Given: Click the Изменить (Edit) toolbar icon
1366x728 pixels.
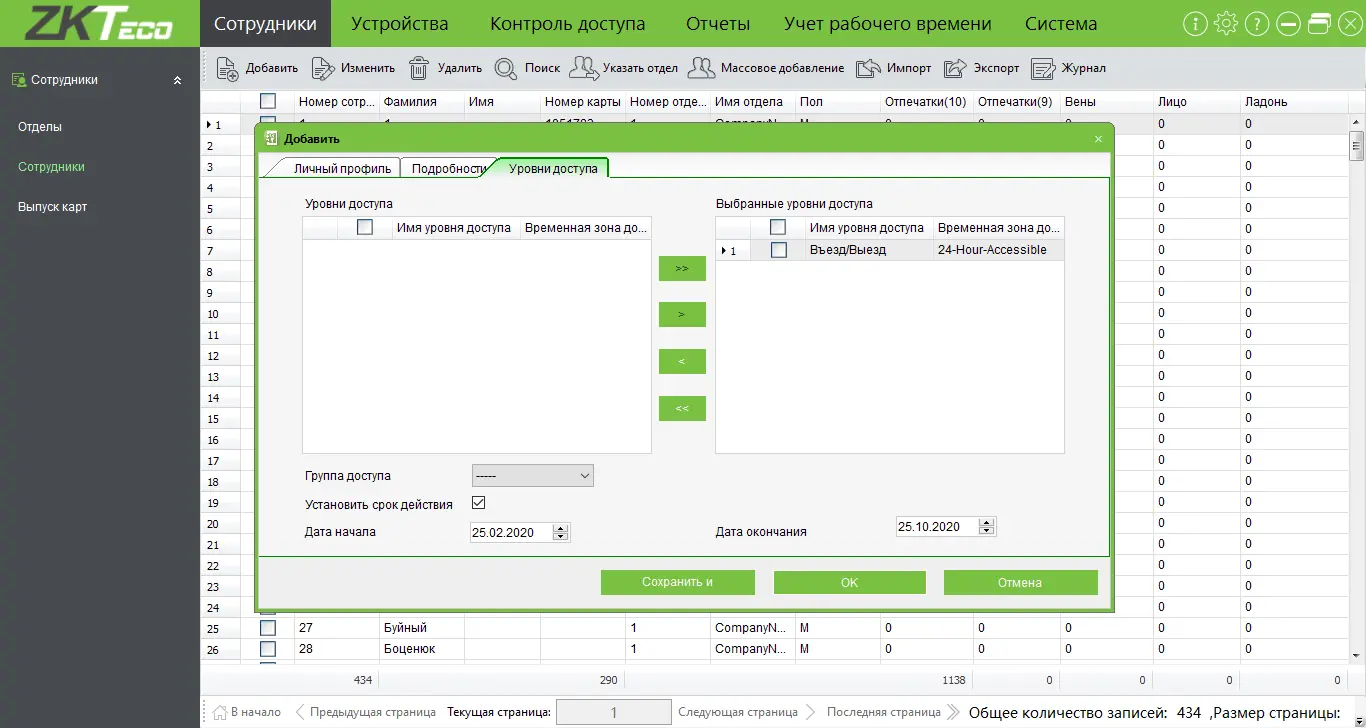Looking at the screenshot, I should coord(322,68).
